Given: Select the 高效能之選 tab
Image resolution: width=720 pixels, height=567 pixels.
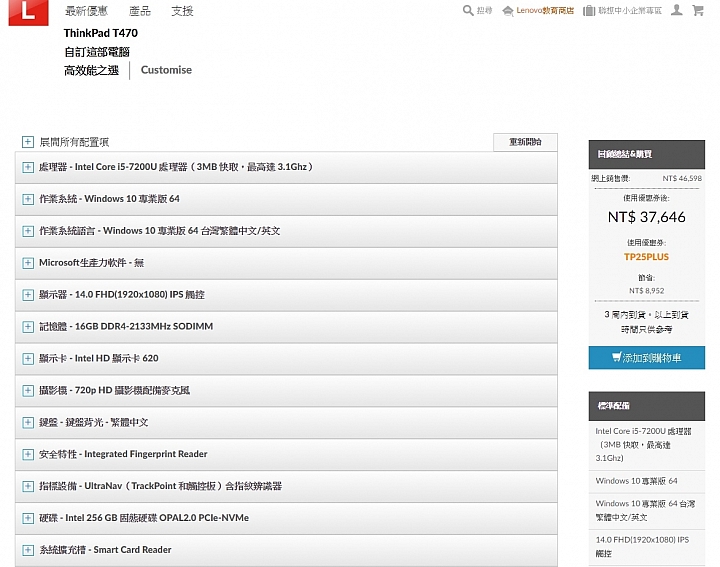Looking at the screenshot, I should (91, 70).
